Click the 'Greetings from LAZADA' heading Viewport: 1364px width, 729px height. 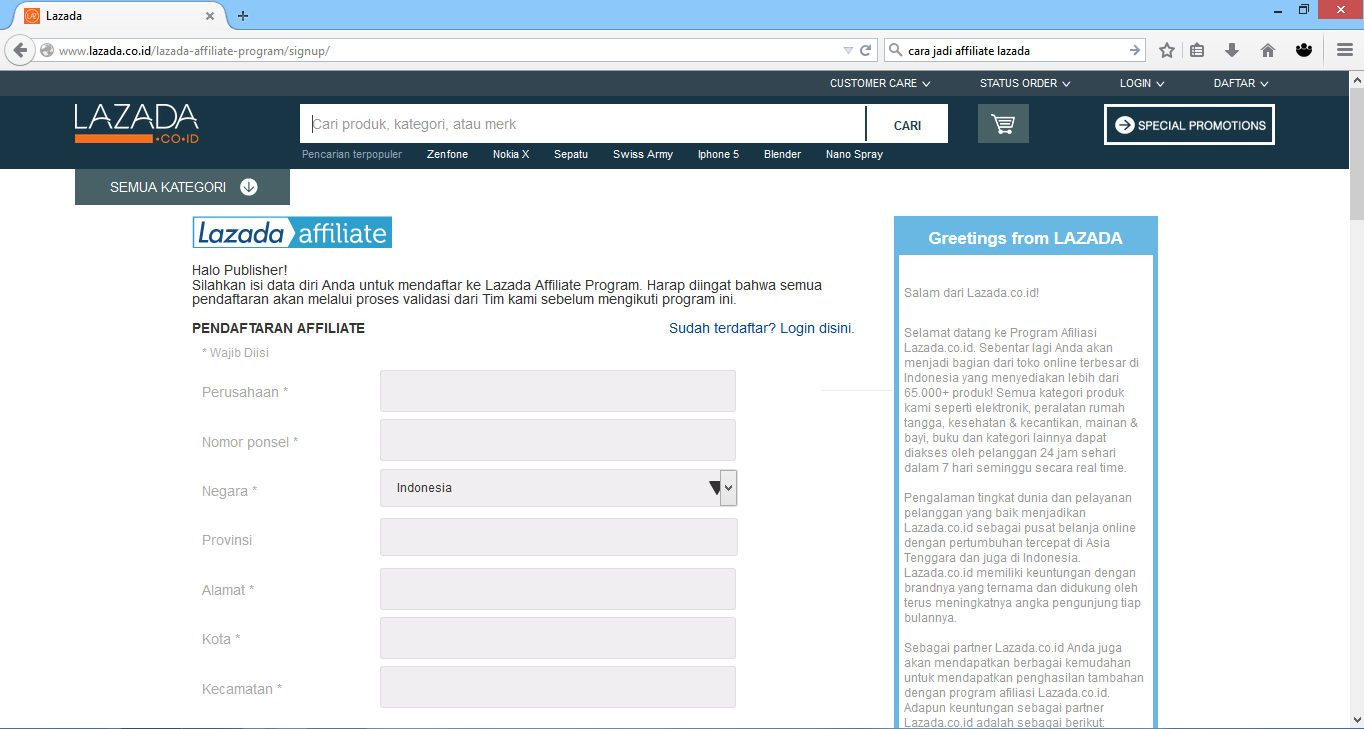(1025, 238)
